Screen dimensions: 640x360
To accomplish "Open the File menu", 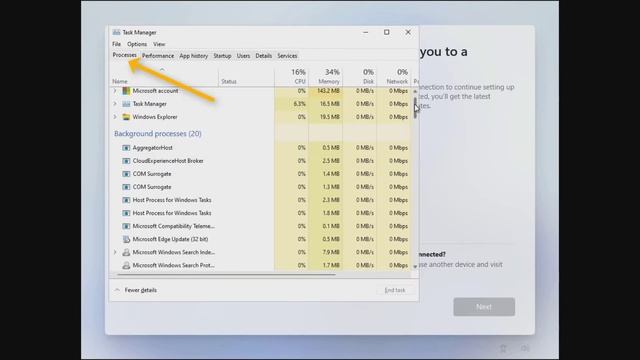I will (116, 44).
